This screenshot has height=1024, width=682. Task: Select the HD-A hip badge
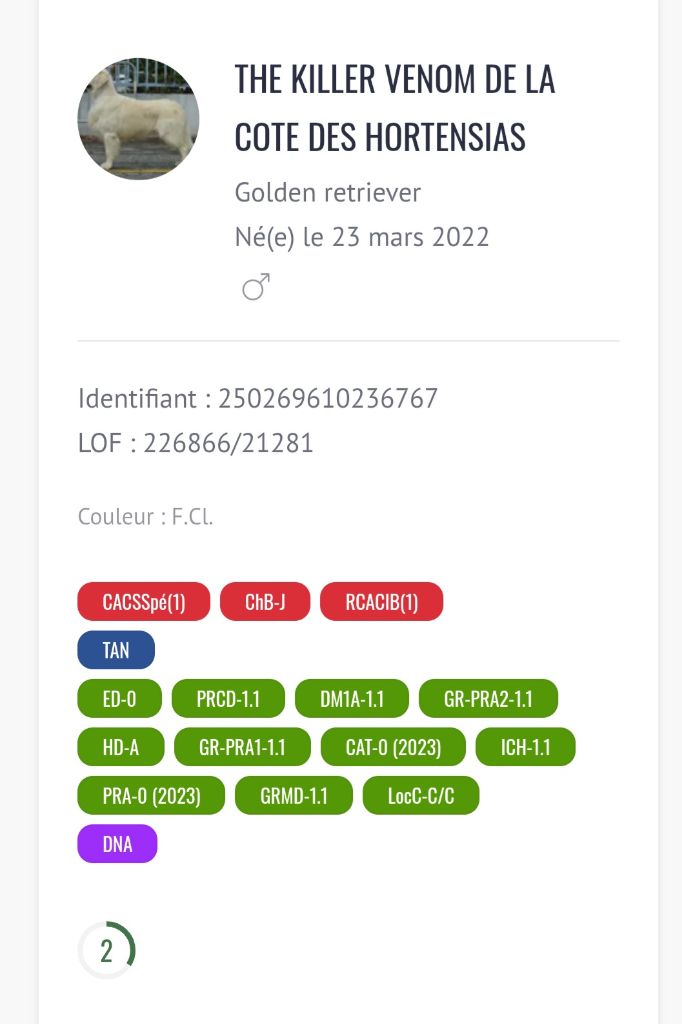[120, 747]
